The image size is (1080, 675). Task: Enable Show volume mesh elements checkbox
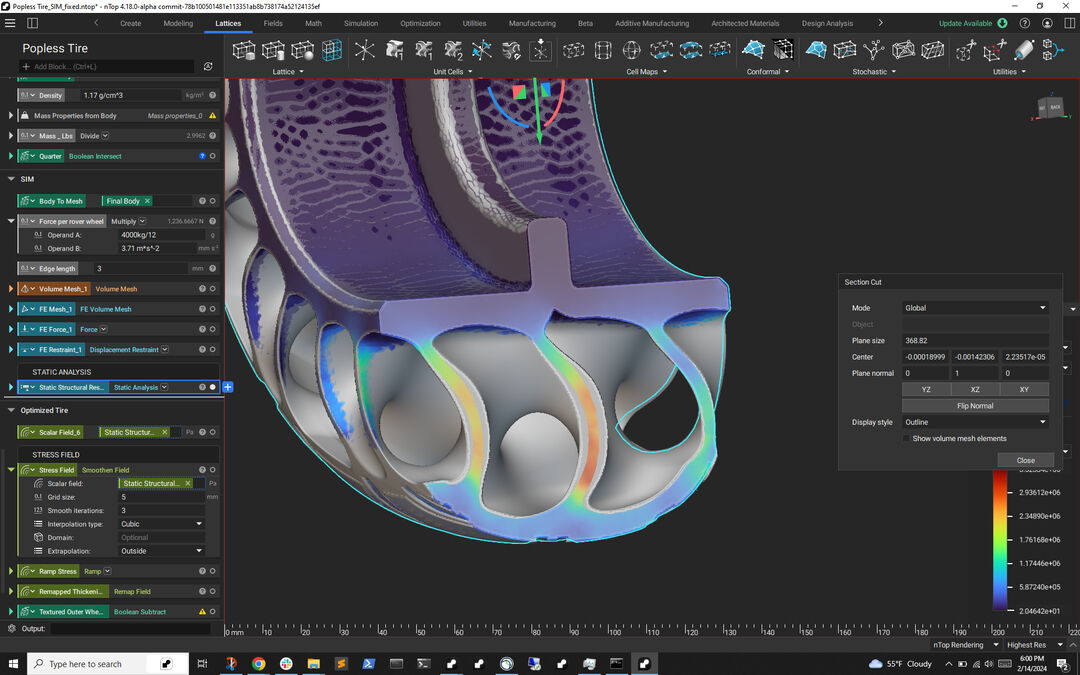click(907, 439)
